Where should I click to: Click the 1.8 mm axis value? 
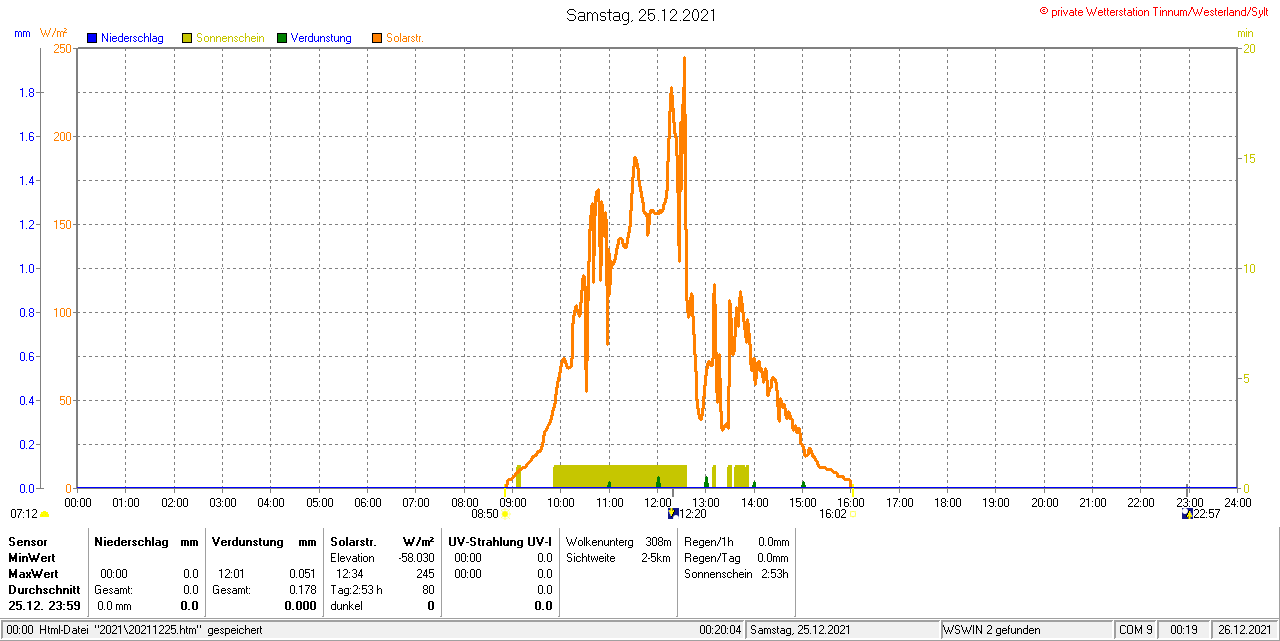click(x=27, y=93)
